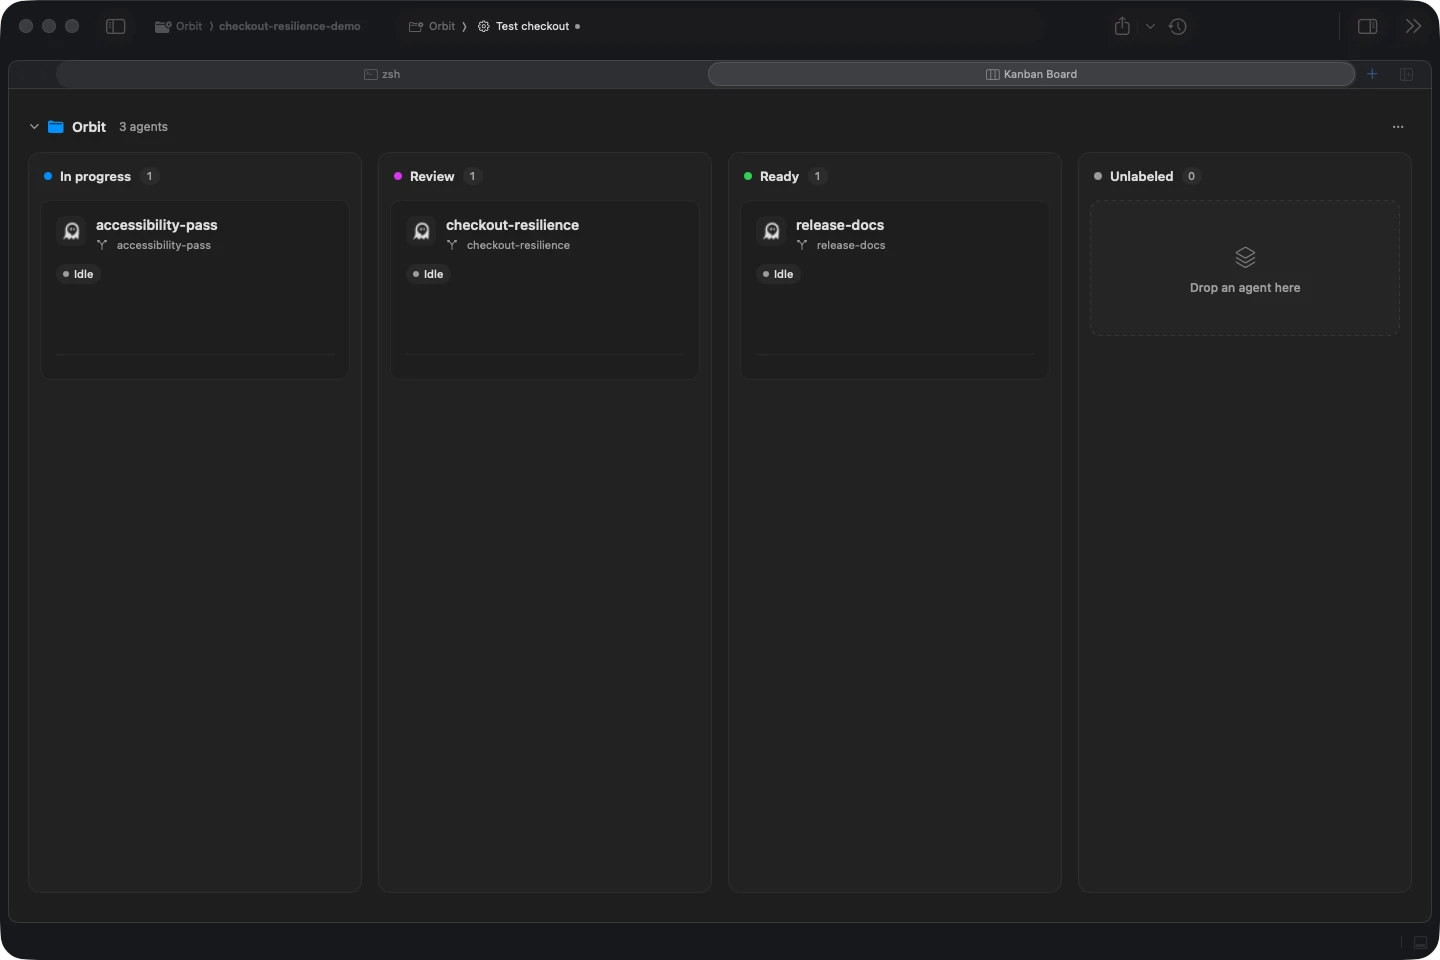Click the Orbit blue folder icon

[x=56, y=127]
